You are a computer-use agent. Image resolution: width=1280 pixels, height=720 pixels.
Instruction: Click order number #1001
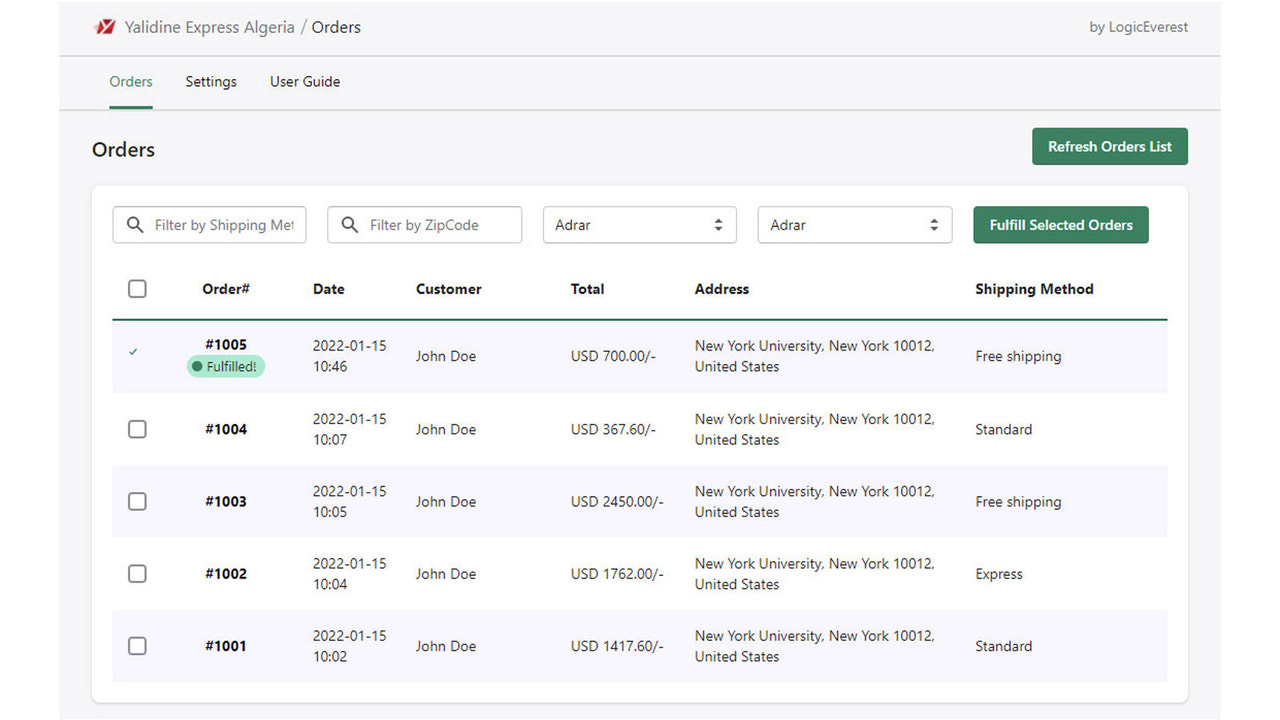pyautogui.click(x=226, y=646)
